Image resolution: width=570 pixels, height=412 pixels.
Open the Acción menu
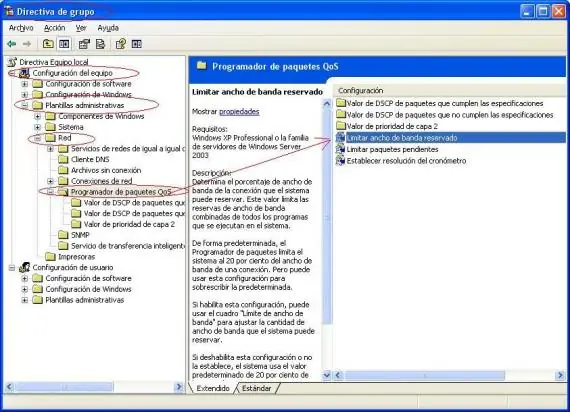55,28
